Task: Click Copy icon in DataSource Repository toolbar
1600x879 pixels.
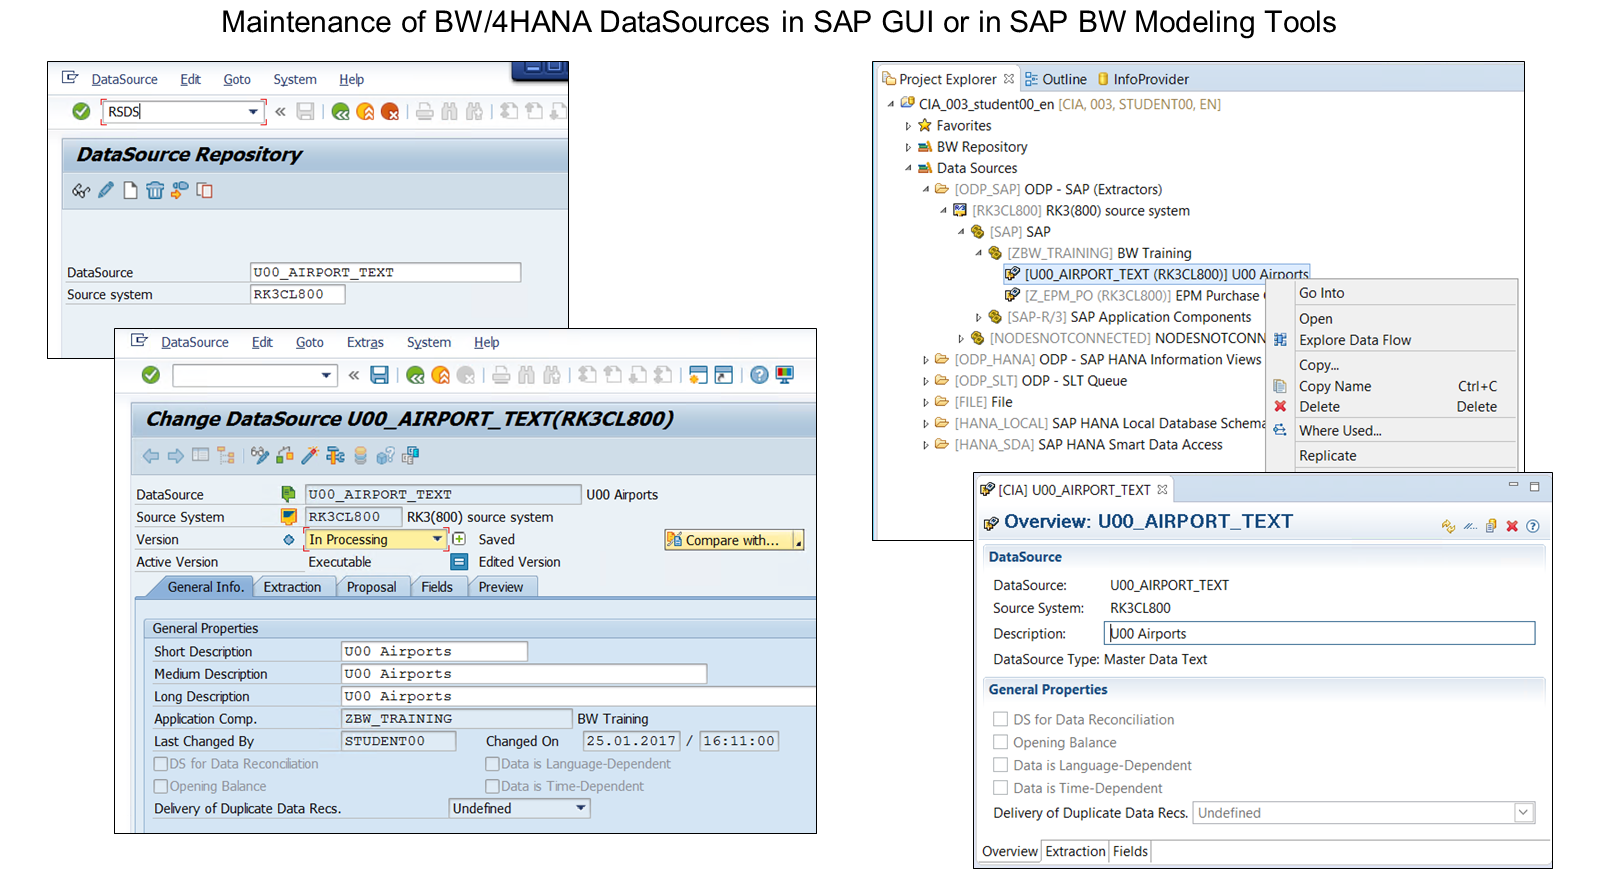Action: click(205, 190)
